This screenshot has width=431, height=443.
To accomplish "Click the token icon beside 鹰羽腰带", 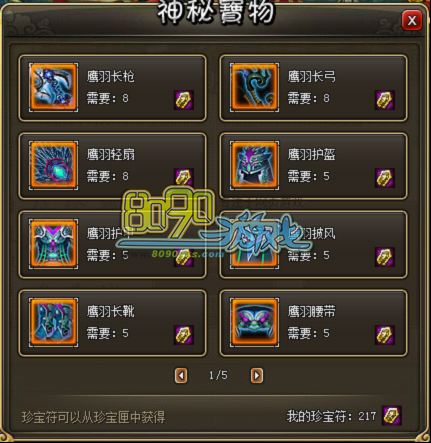I will (x=385, y=335).
